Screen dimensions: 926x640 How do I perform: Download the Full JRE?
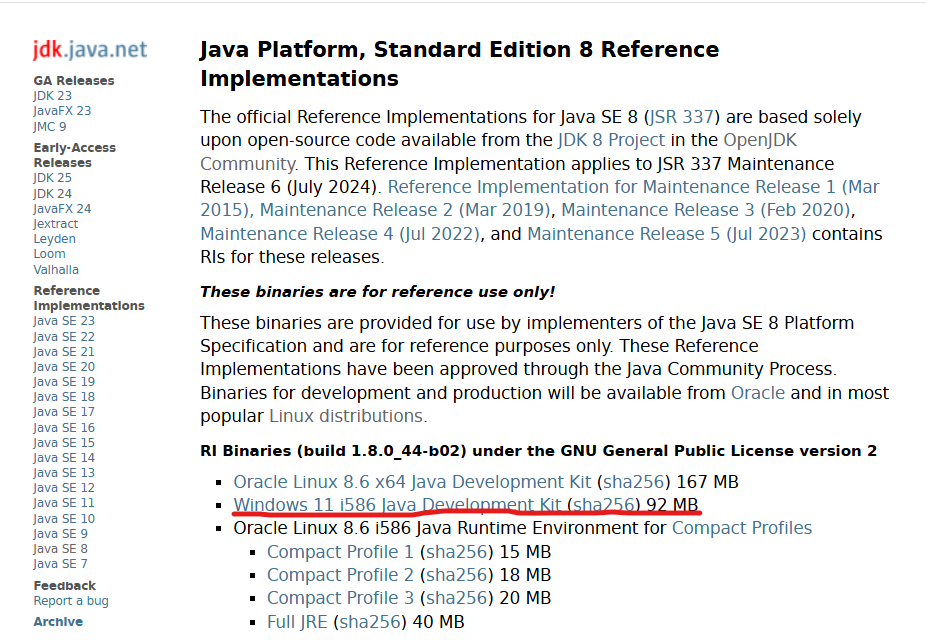click(x=297, y=622)
